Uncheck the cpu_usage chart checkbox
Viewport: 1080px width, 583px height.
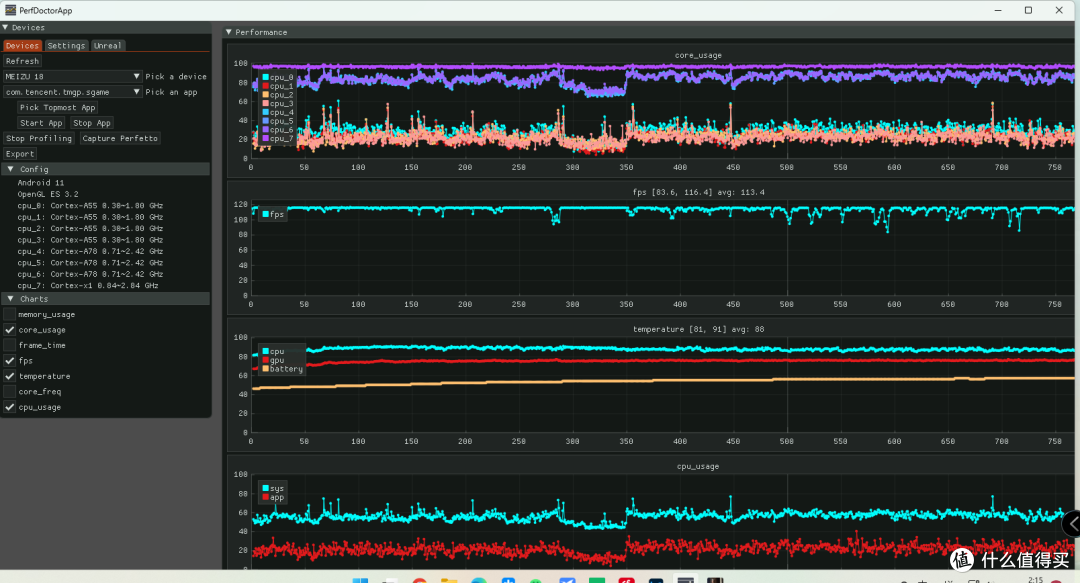tap(10, 407)
